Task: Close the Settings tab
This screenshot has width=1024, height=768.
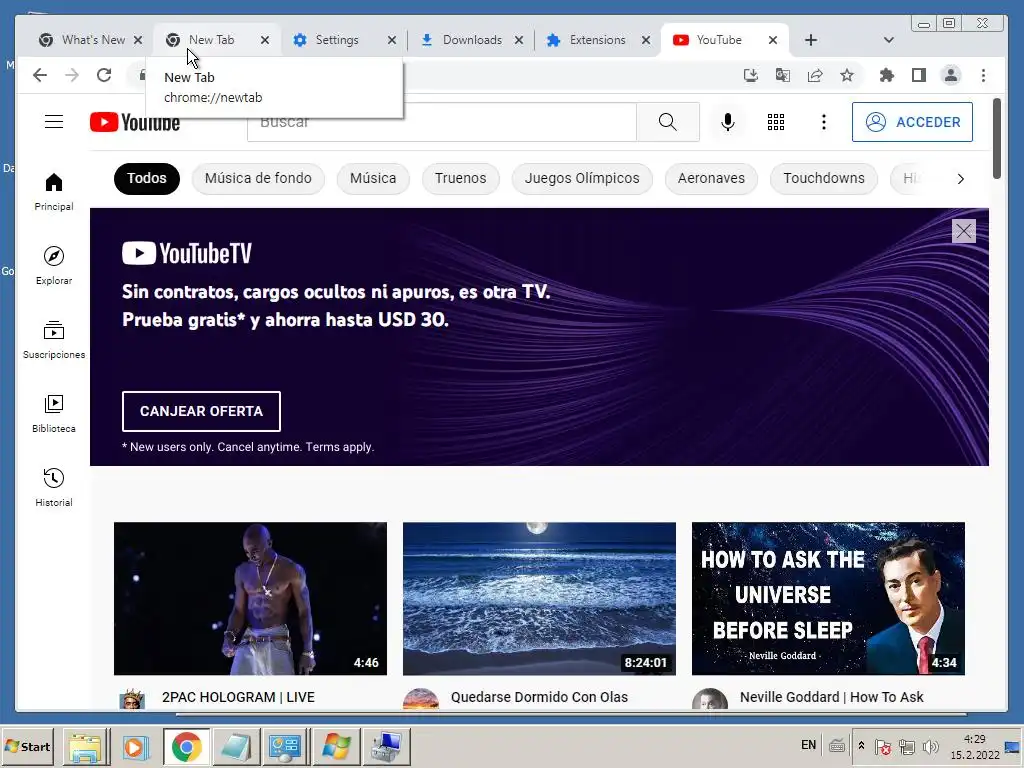Action: pyautogui.click(x=392, y=40)
